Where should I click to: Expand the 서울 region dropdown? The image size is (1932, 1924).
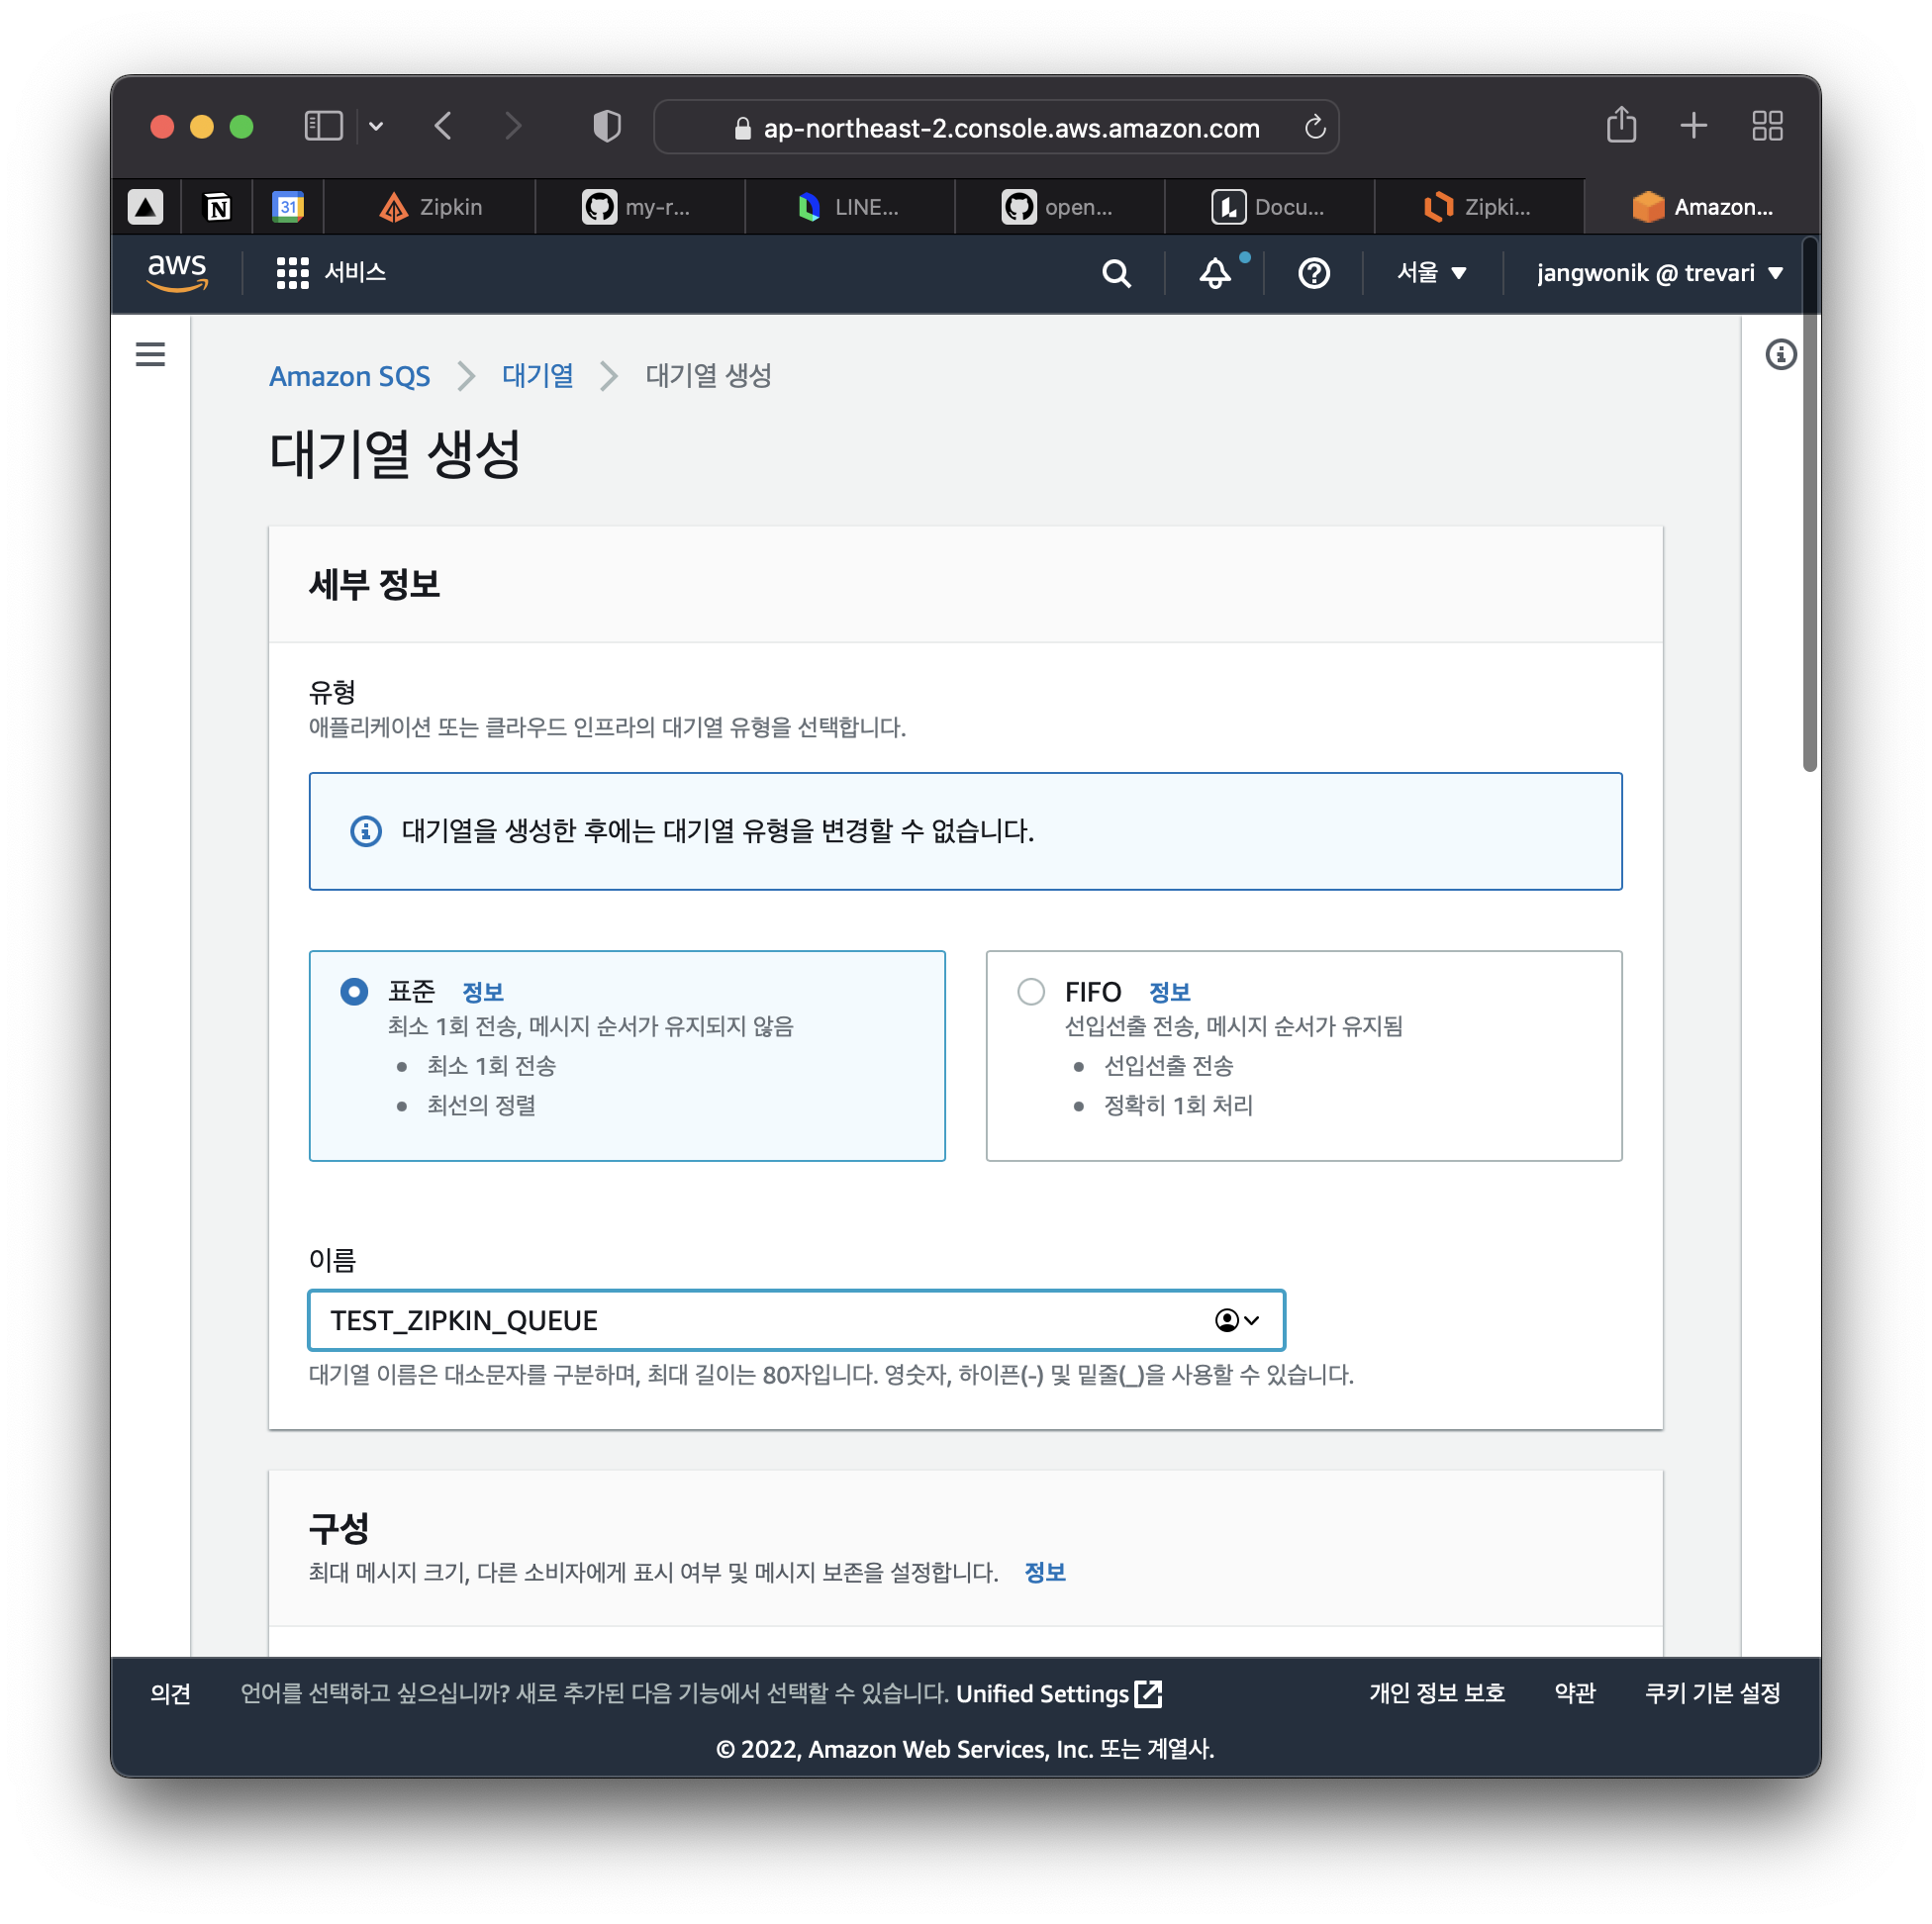click(1431, 273)
